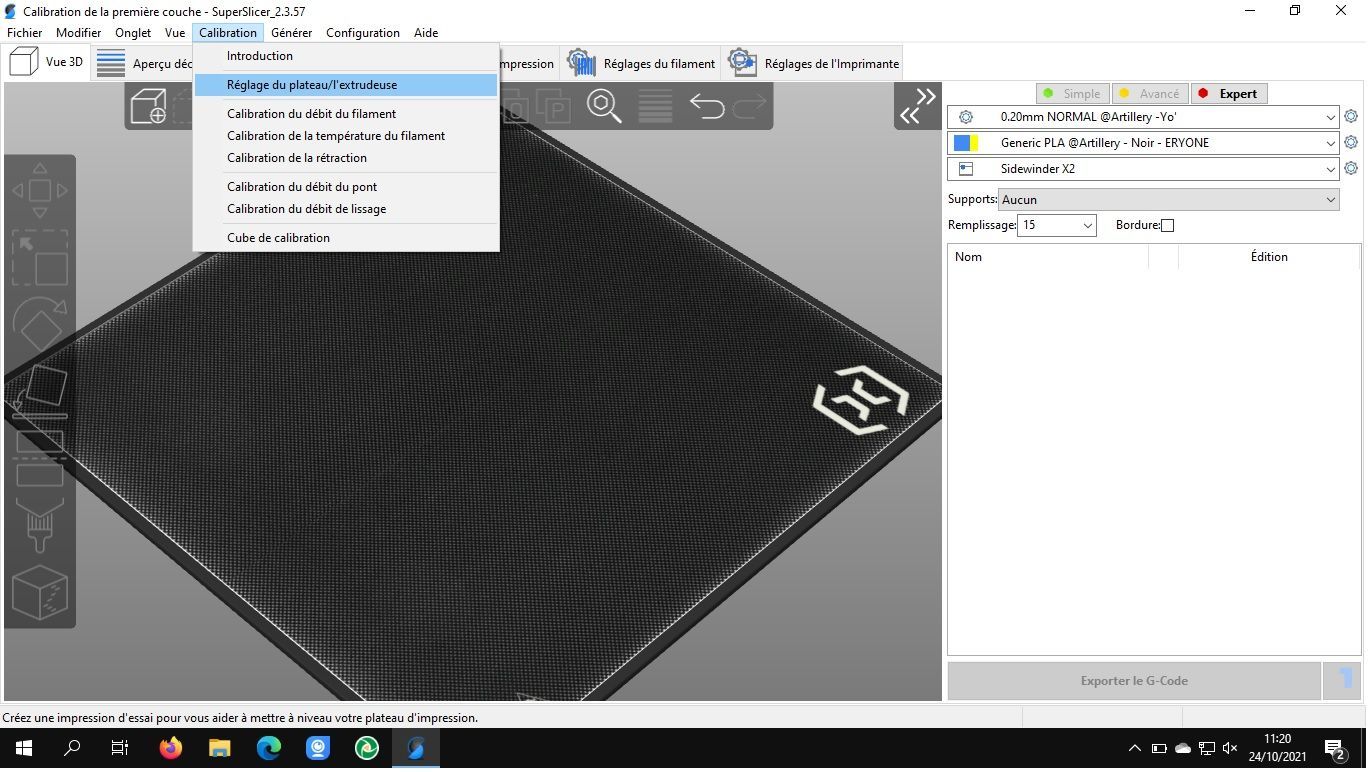Open print settings via gear beside 0.20mm NORMAL
This screenshot has height=772, width=1368.
(1351, 117)
